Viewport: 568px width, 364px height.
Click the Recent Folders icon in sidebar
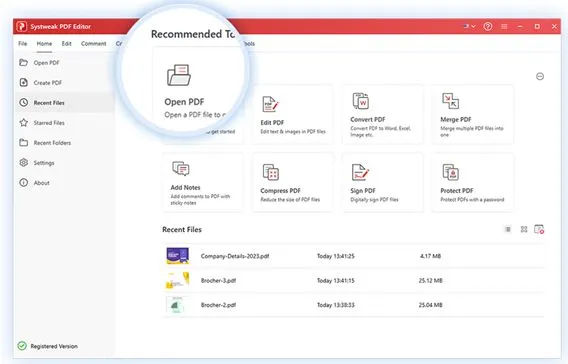pos(24,142)
